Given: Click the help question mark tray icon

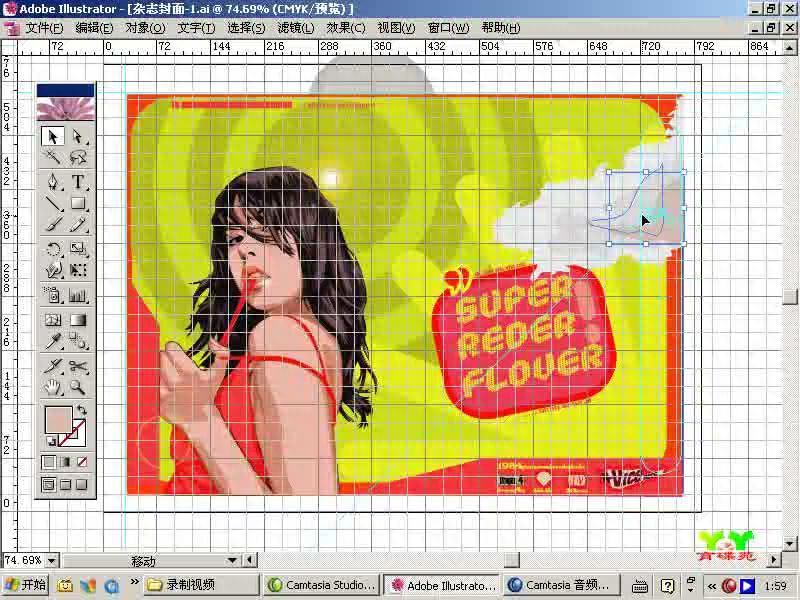Looking at the screenshot, I should (667, 586).
